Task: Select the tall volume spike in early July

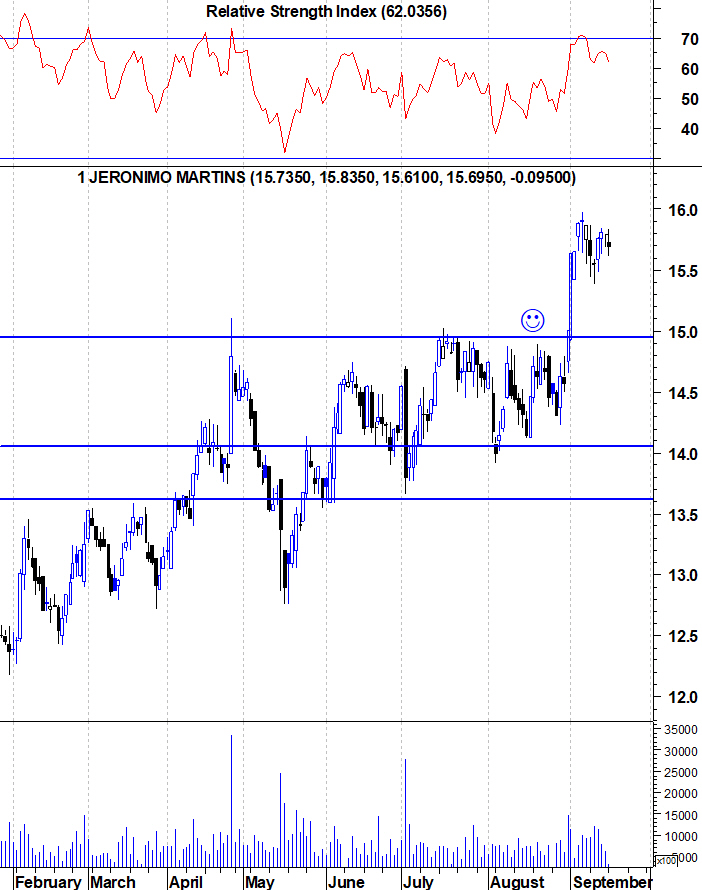Action: pos(405,812)
